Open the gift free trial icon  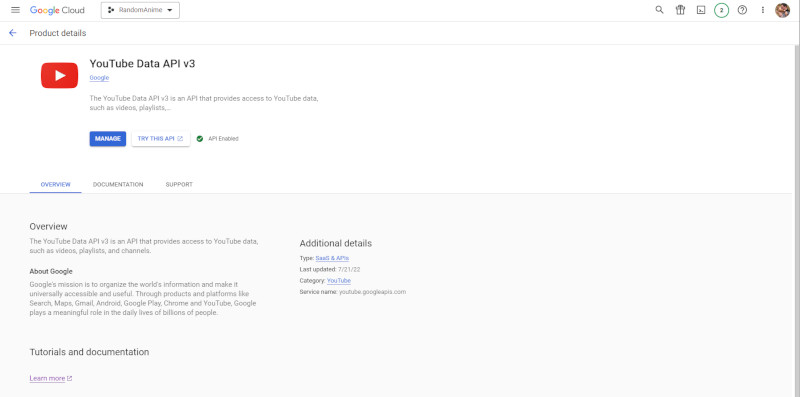[680, 10]
